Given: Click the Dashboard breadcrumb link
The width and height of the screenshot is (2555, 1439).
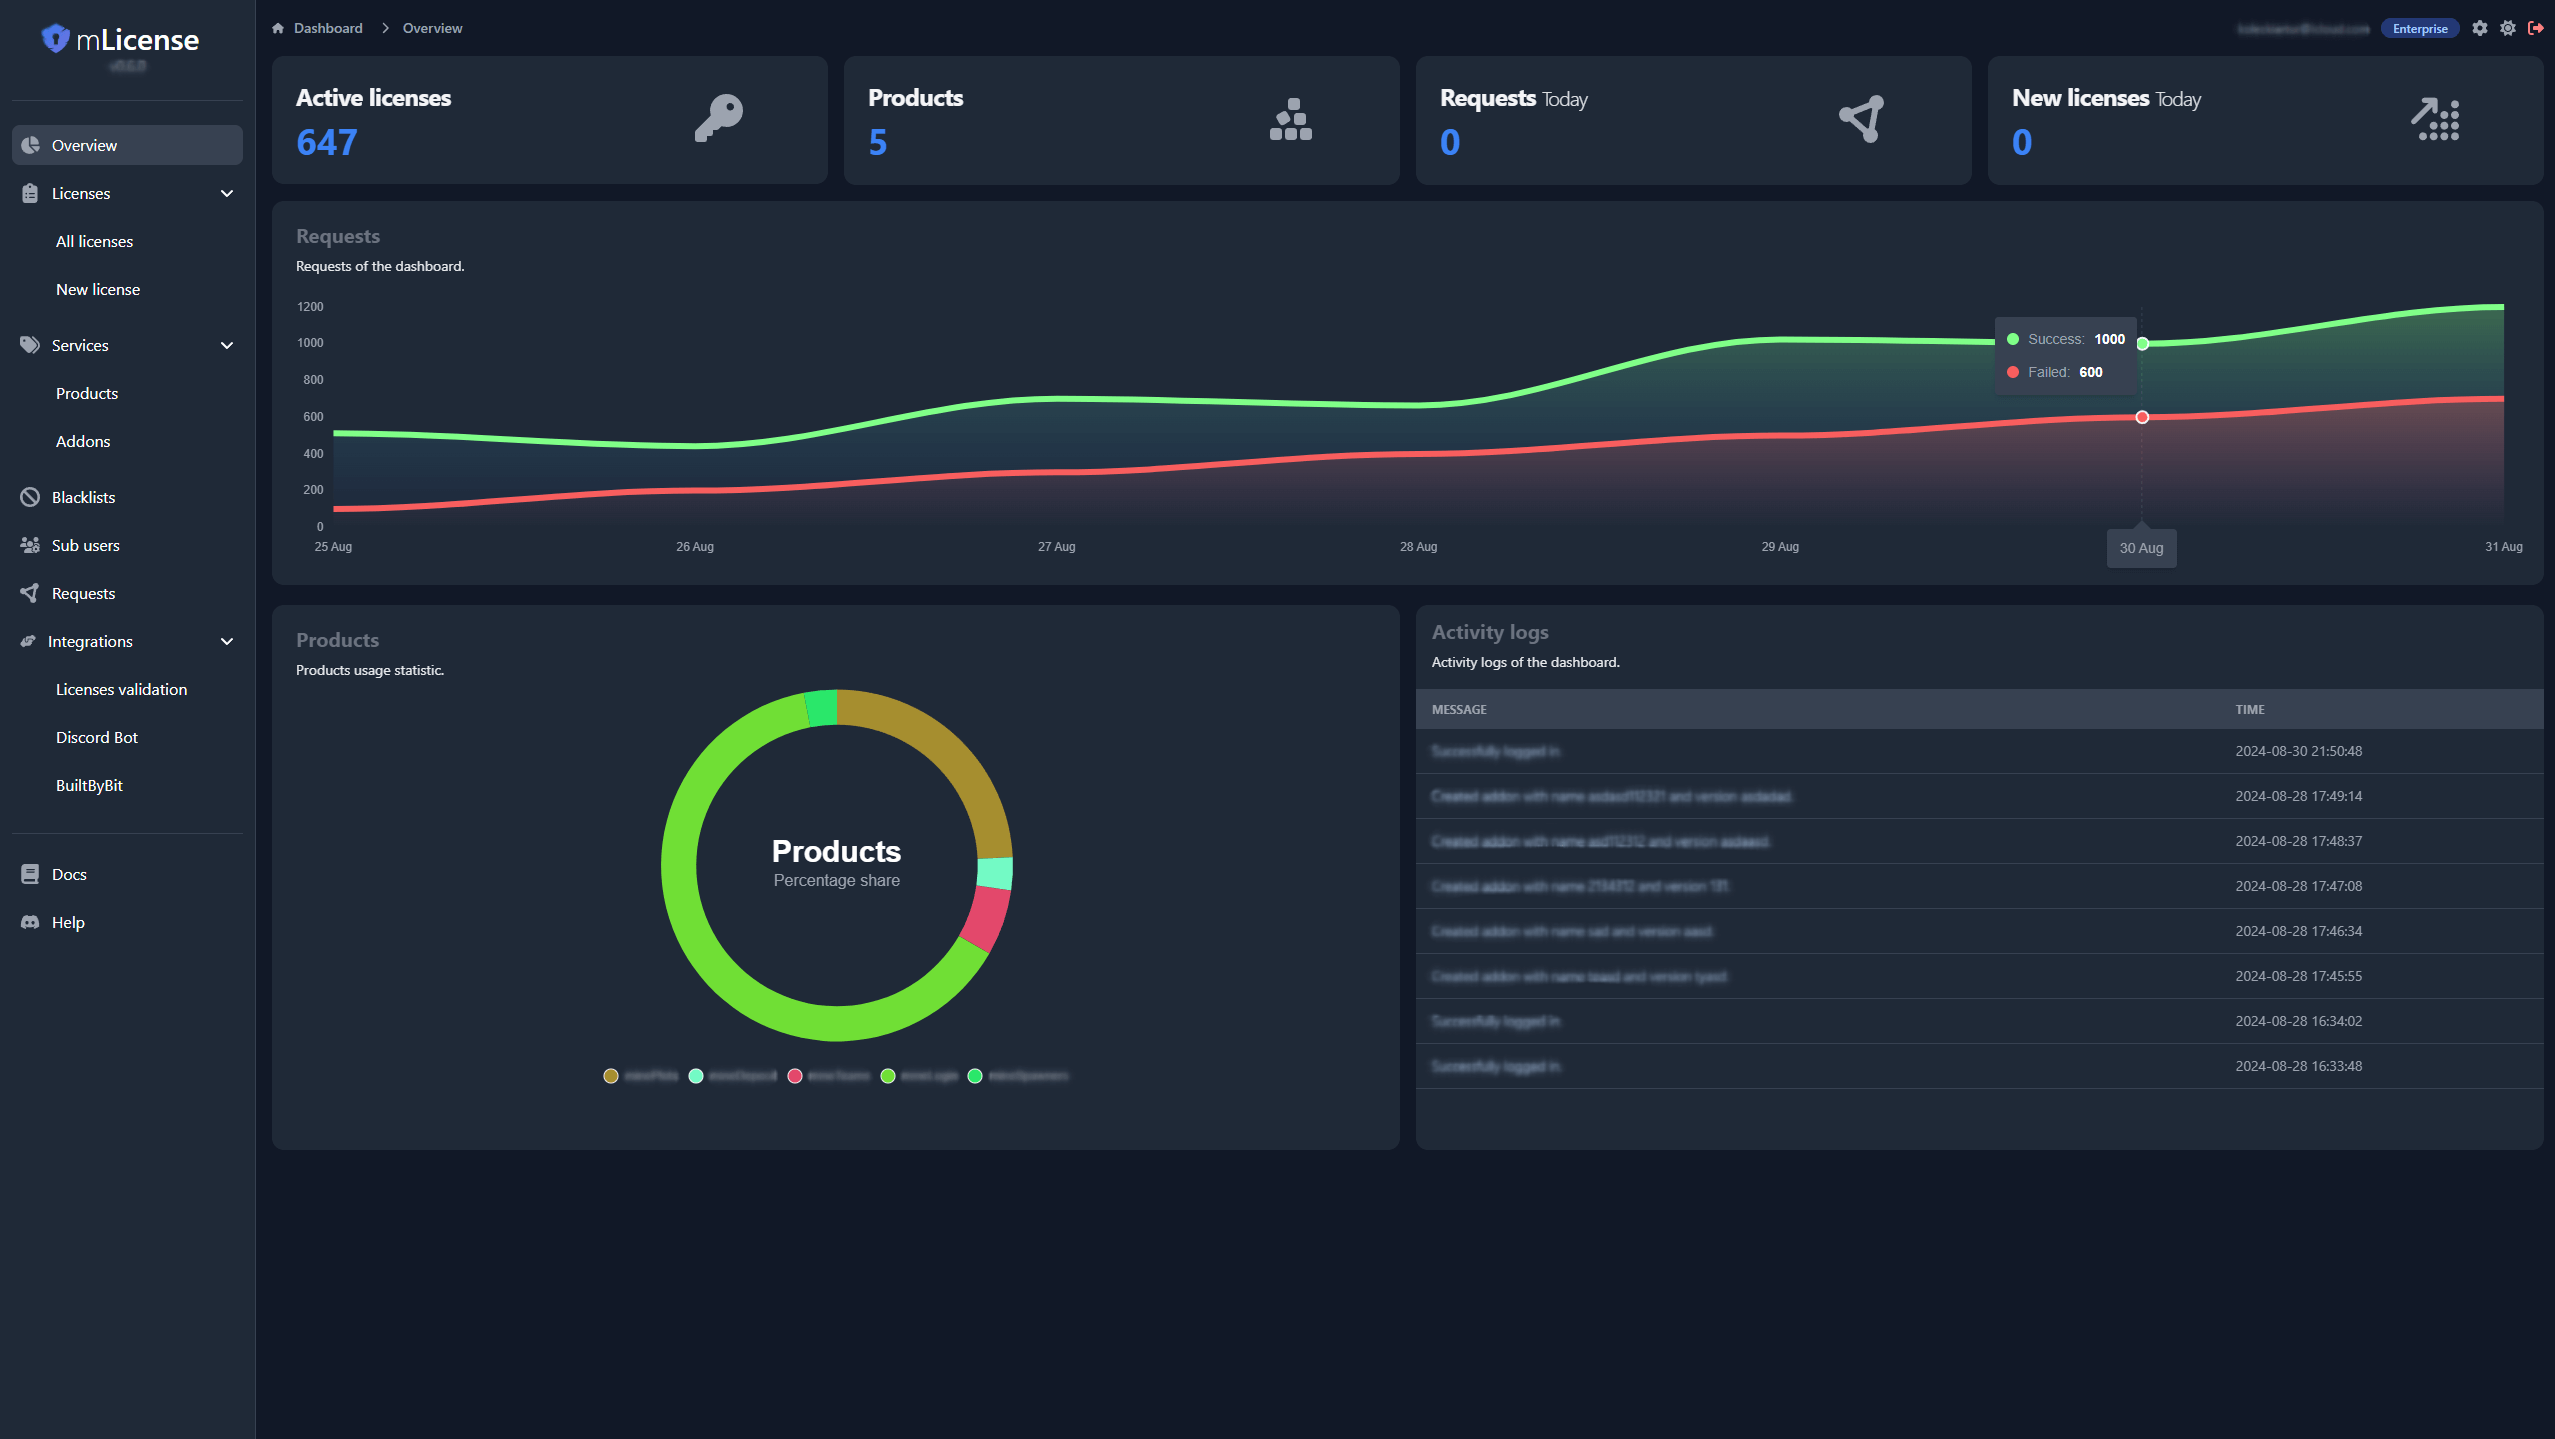Looking at the screenshot, I should (328, 28).
